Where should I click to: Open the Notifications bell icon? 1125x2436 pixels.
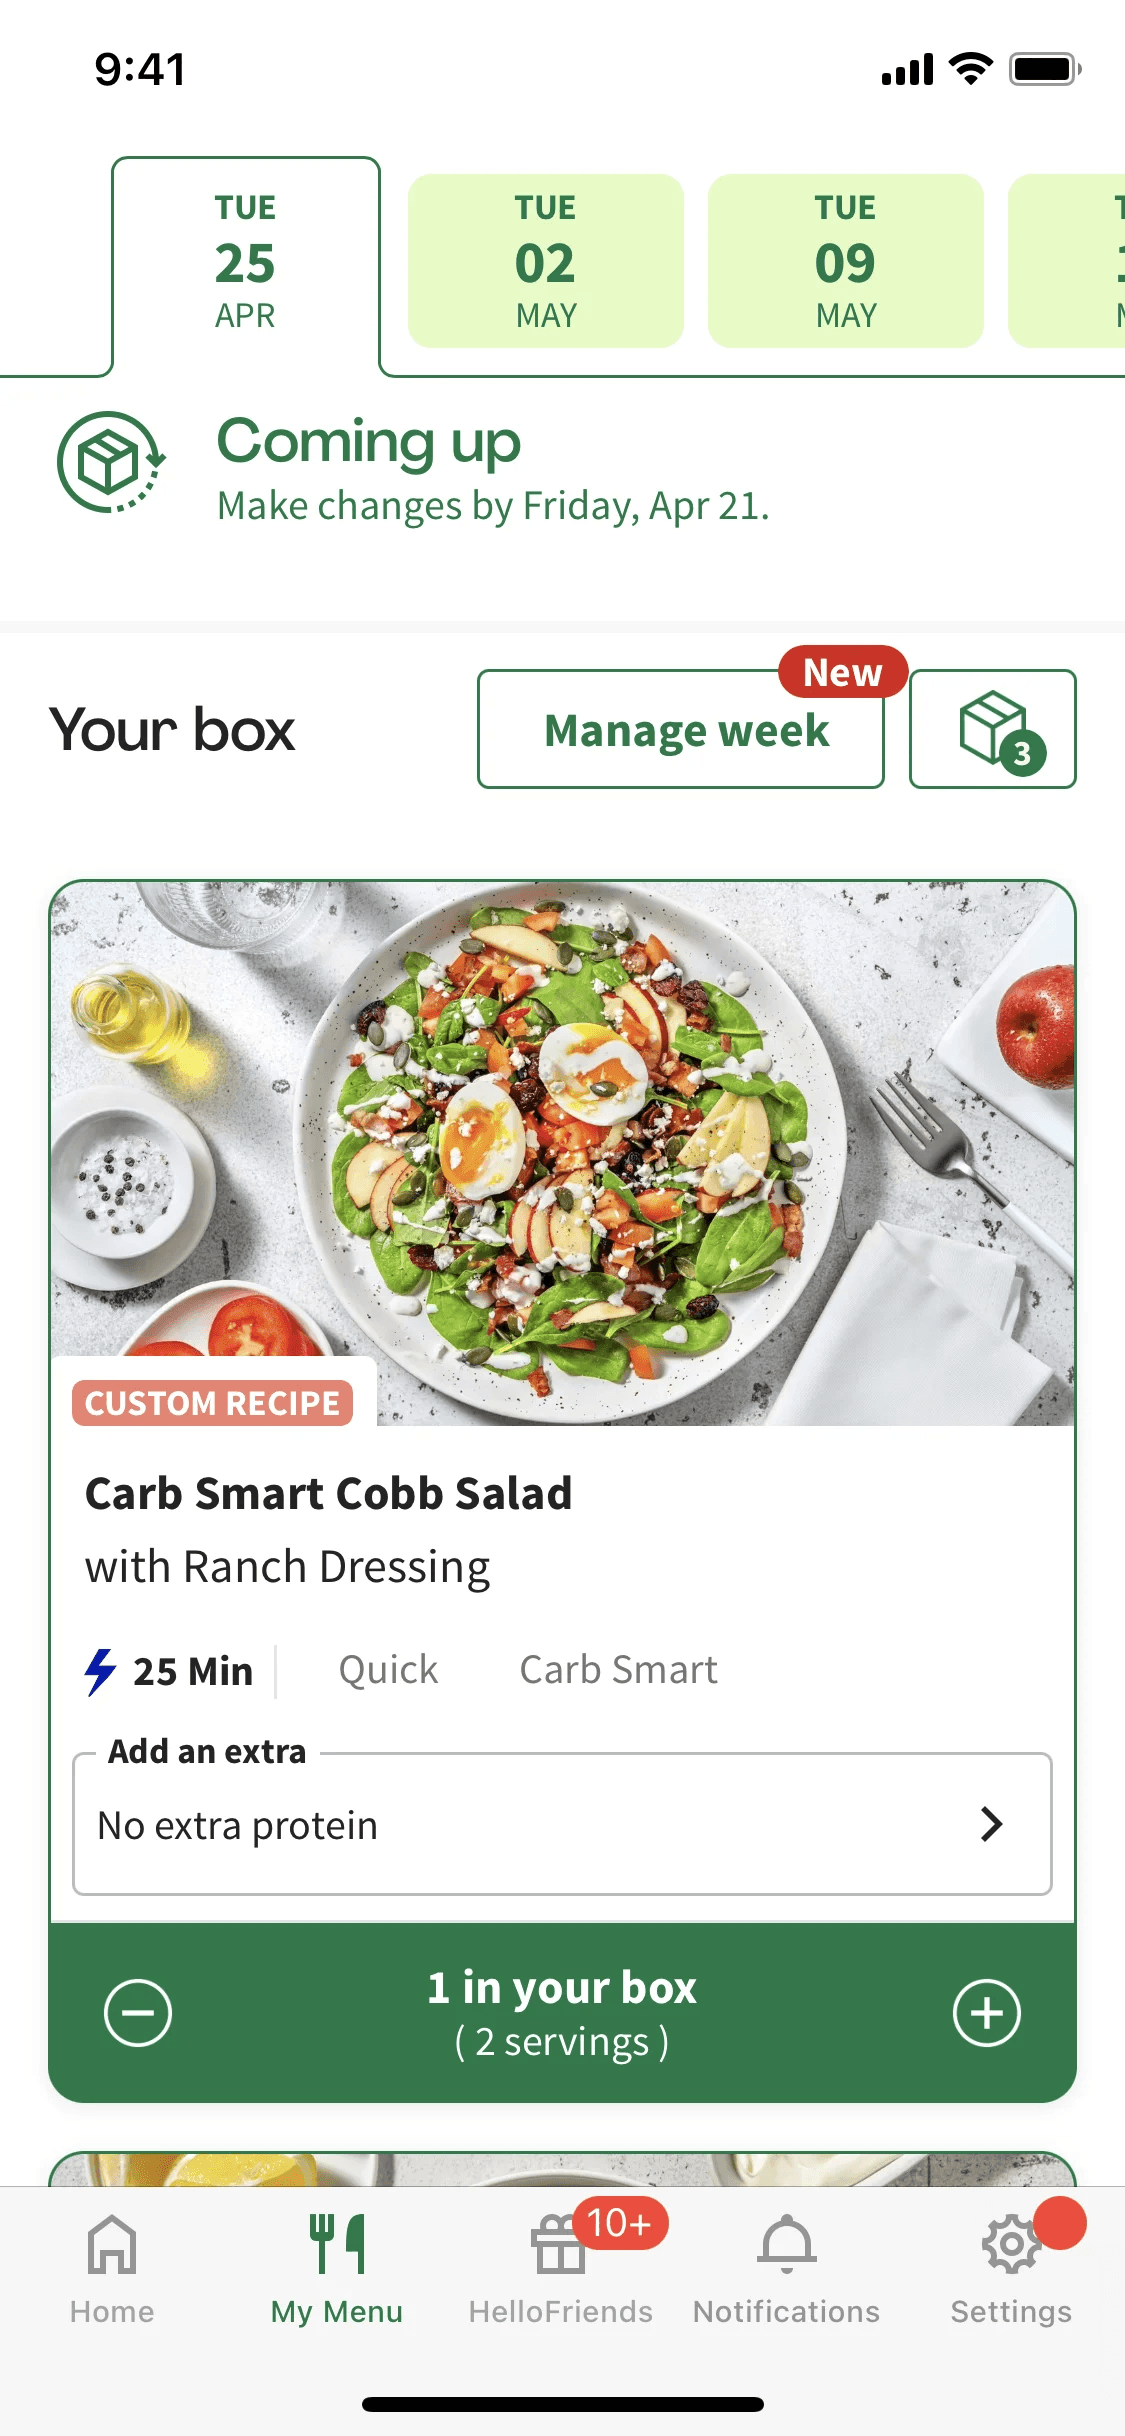787,2244
